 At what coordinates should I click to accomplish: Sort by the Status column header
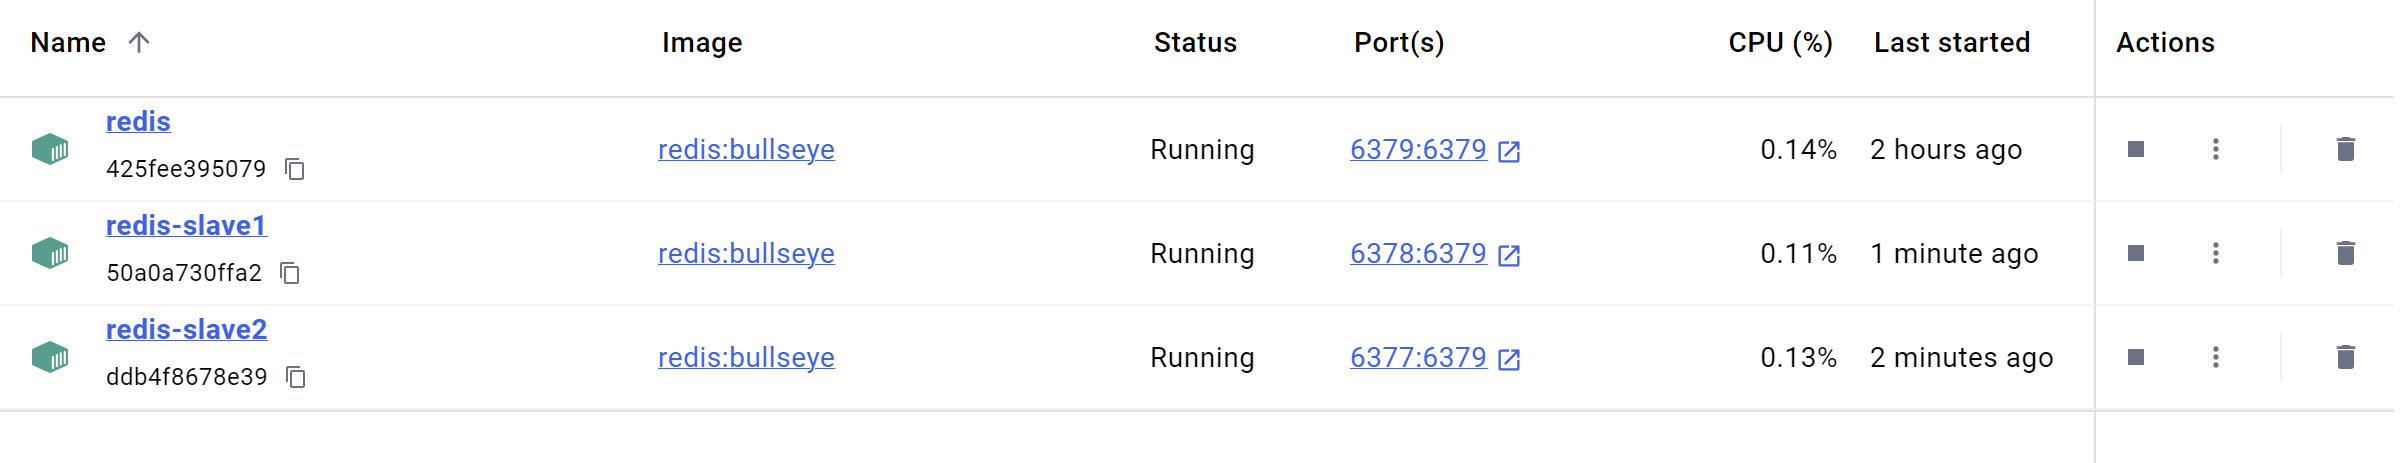tap(1195, 42)
